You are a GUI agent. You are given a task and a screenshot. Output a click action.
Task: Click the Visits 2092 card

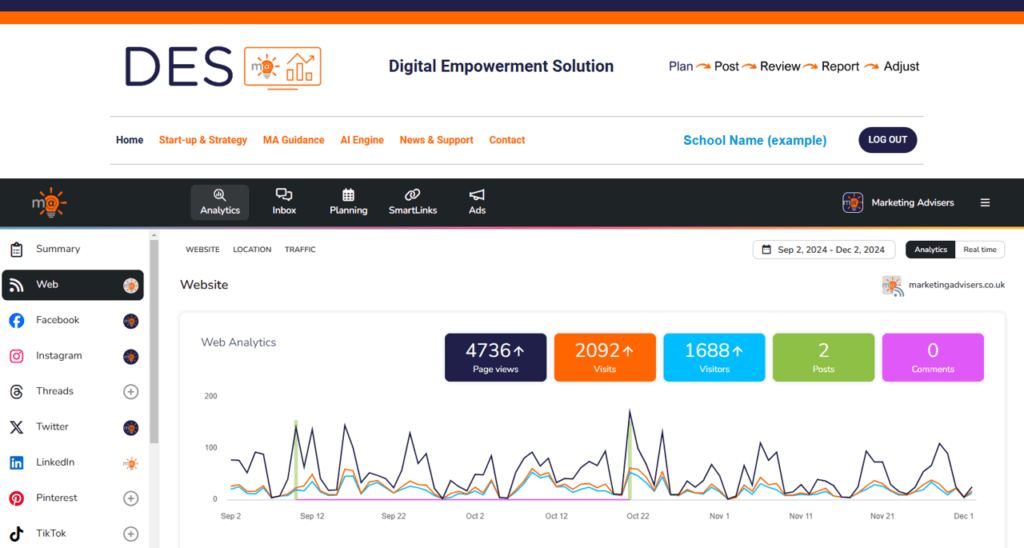coord(605,357)
